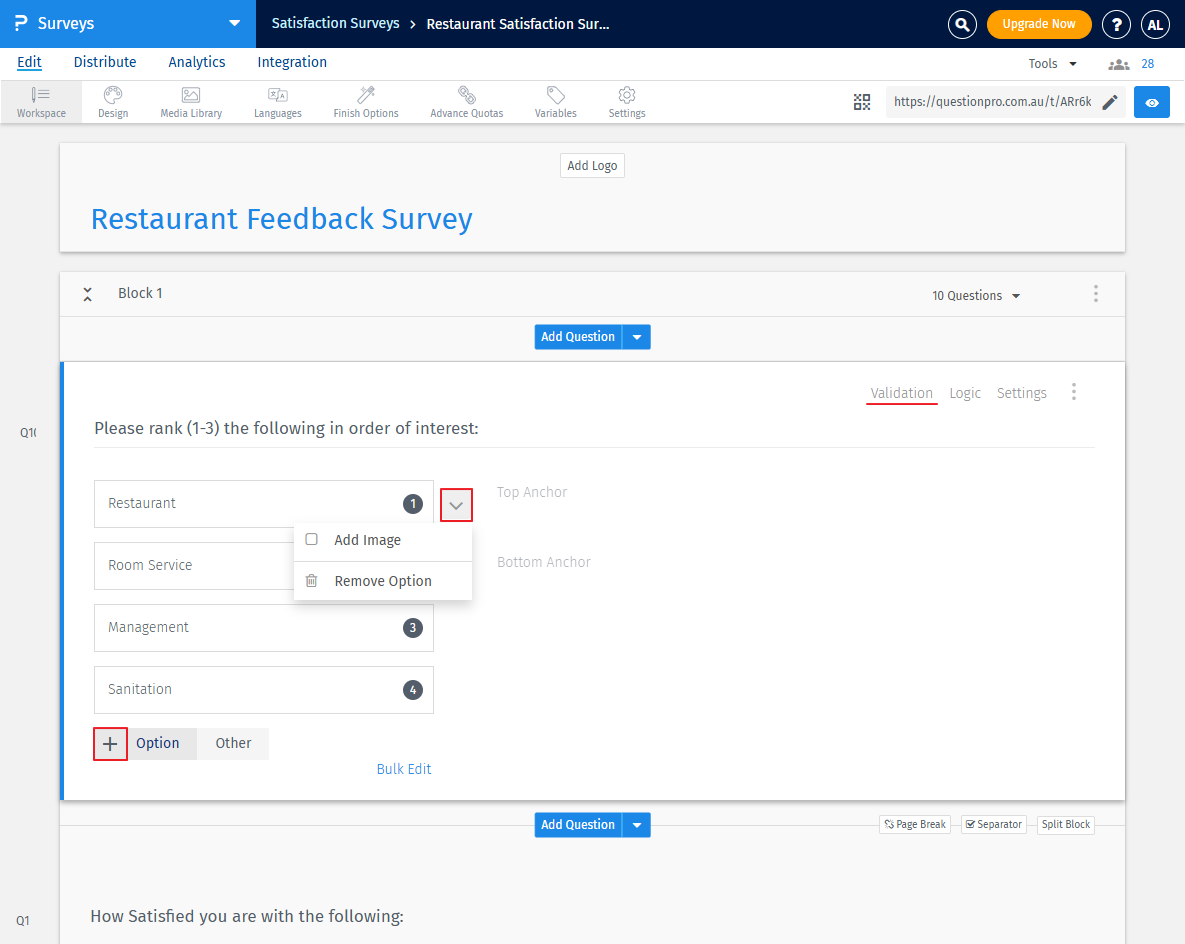Click the QR code icon near the survey URL

[x=862, y=101]
